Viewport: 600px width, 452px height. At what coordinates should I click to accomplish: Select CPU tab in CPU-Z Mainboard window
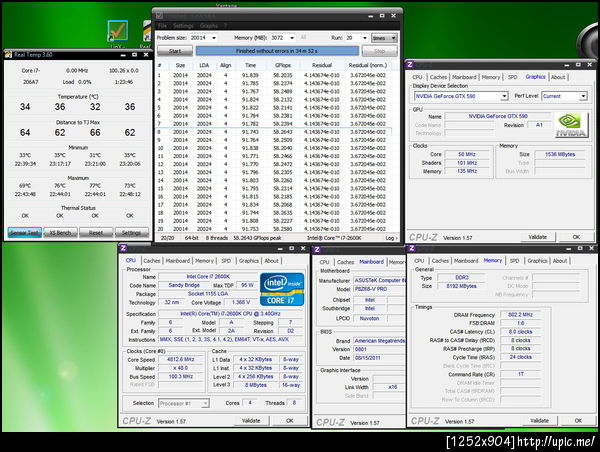coord(324,262)
